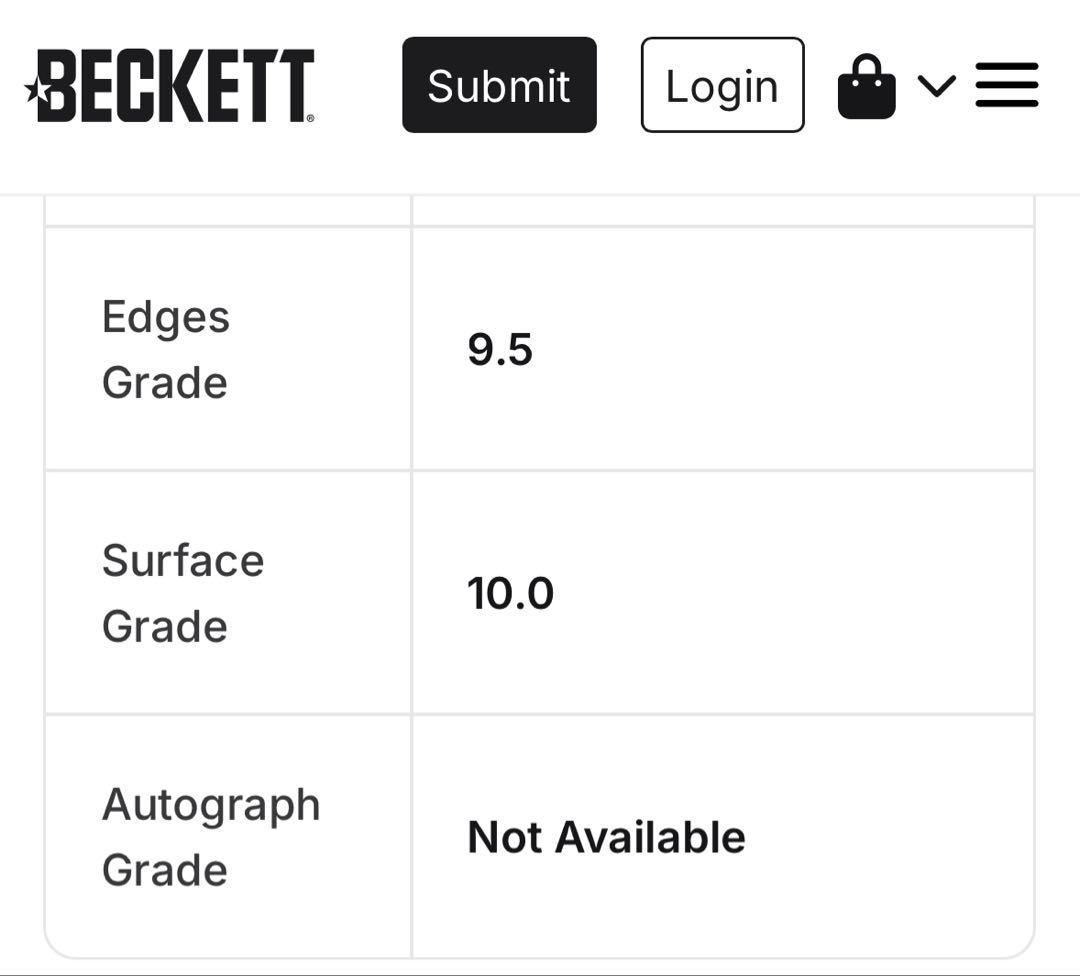Click "Grade" beneath the word Edges
The image size is (1080, 976).
[165, 383]
